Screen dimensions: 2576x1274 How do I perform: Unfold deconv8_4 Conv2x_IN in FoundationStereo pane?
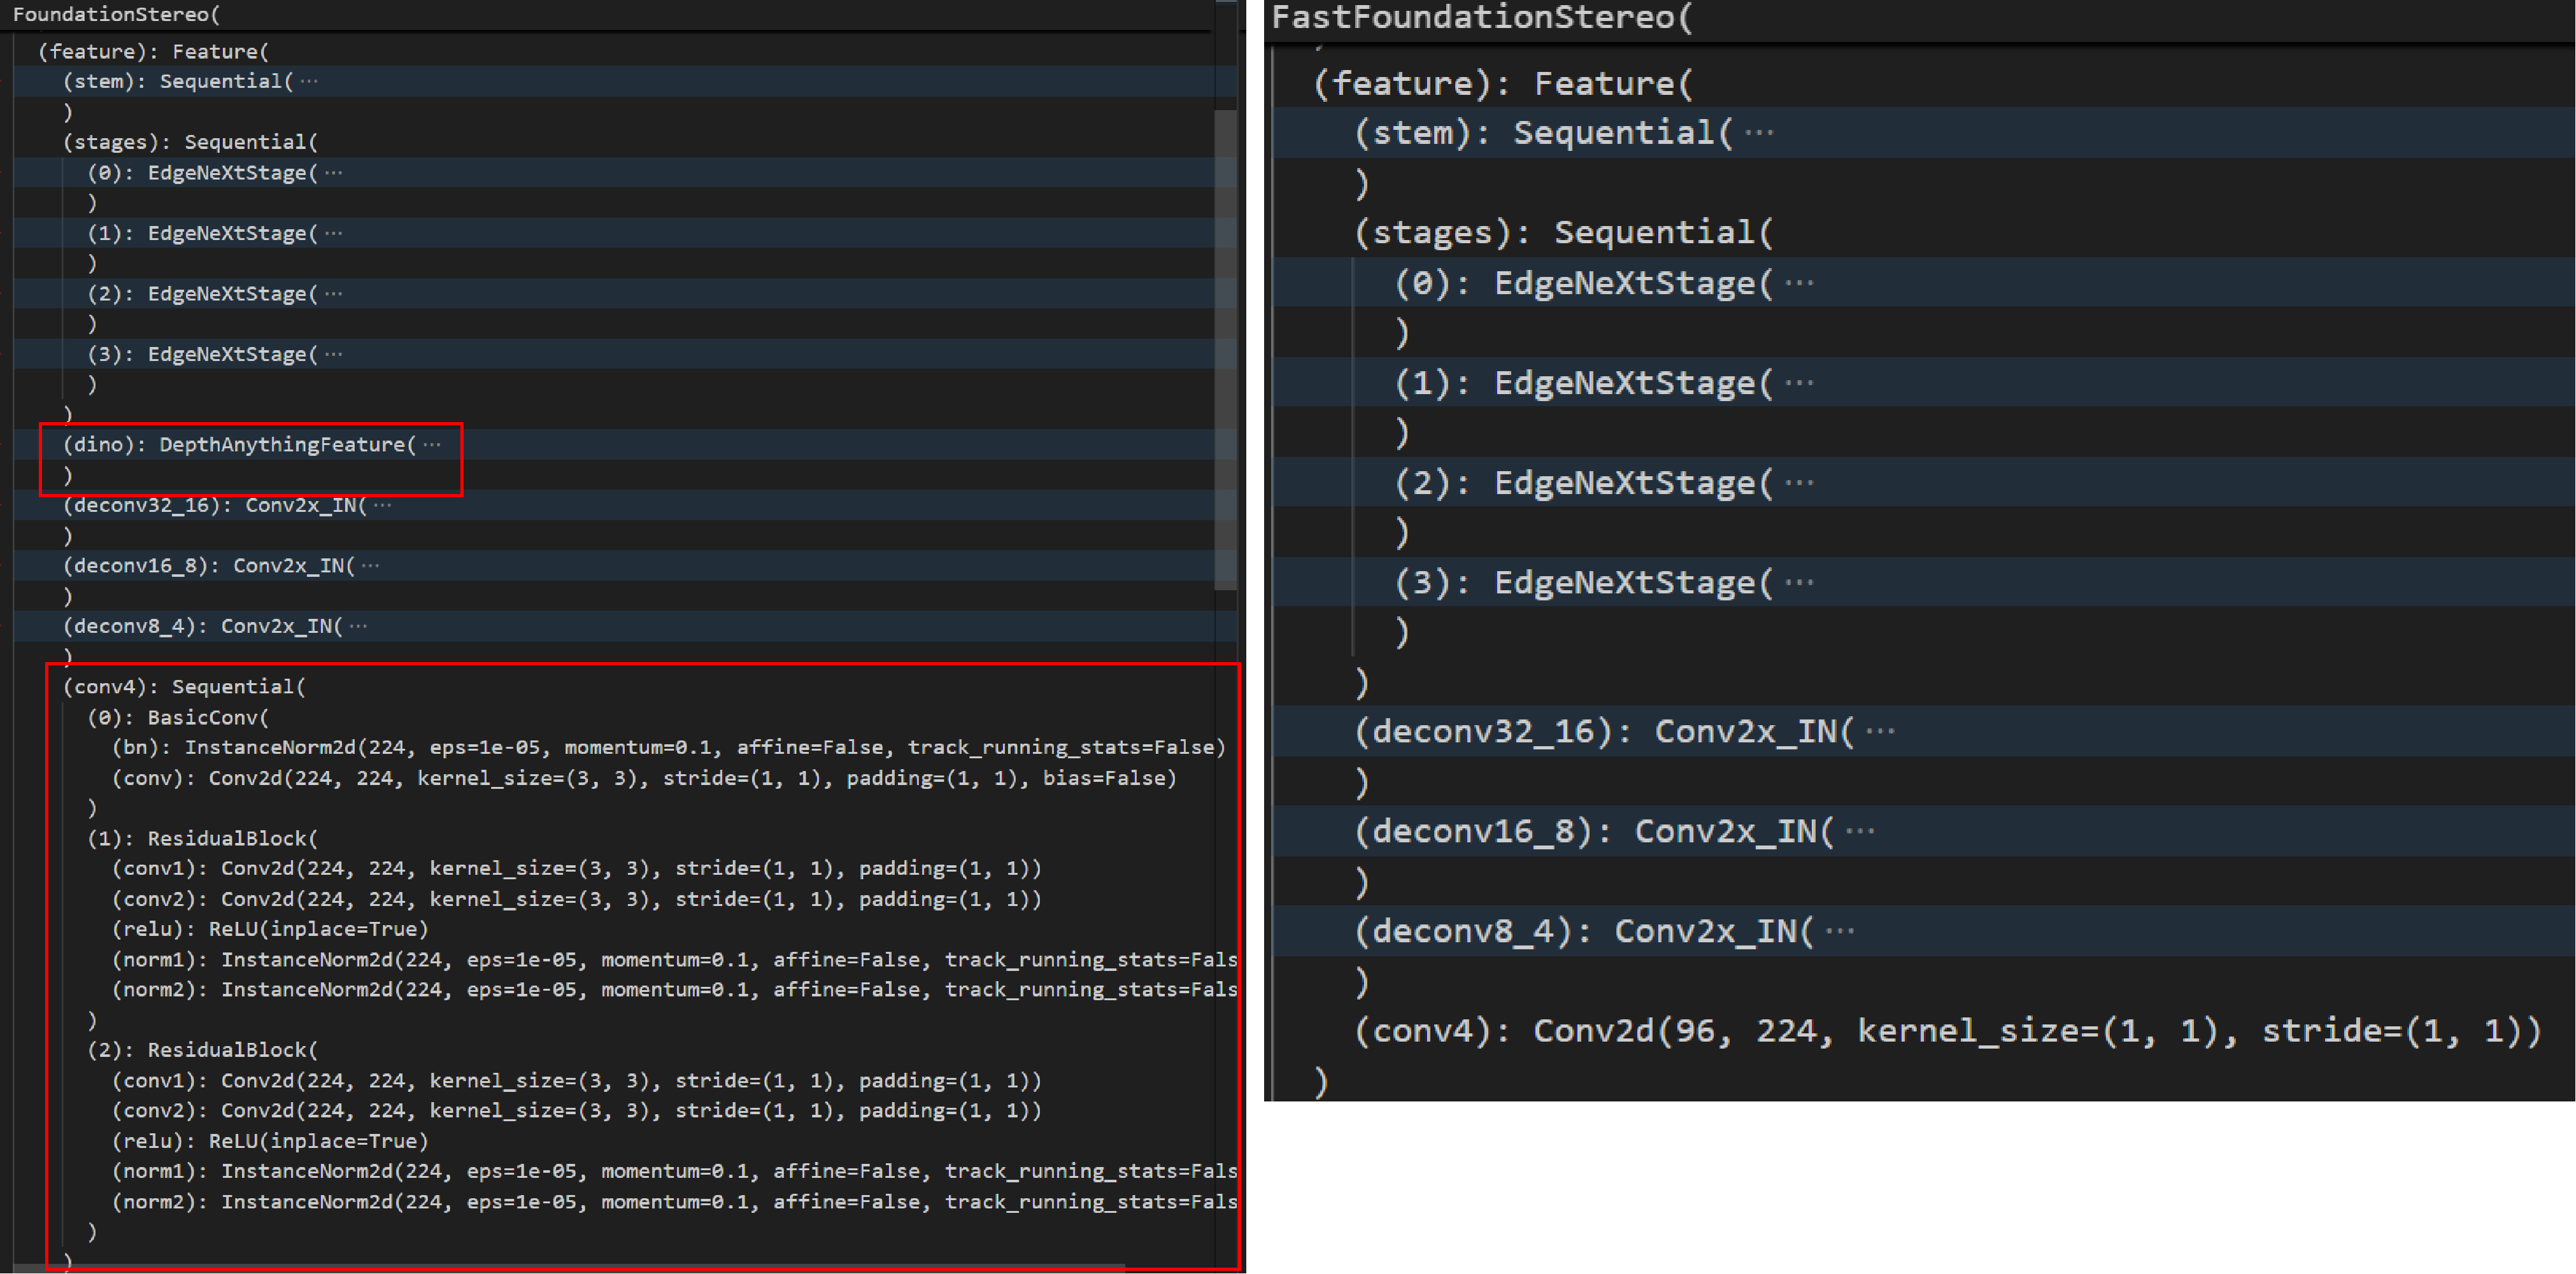point(359,626)
